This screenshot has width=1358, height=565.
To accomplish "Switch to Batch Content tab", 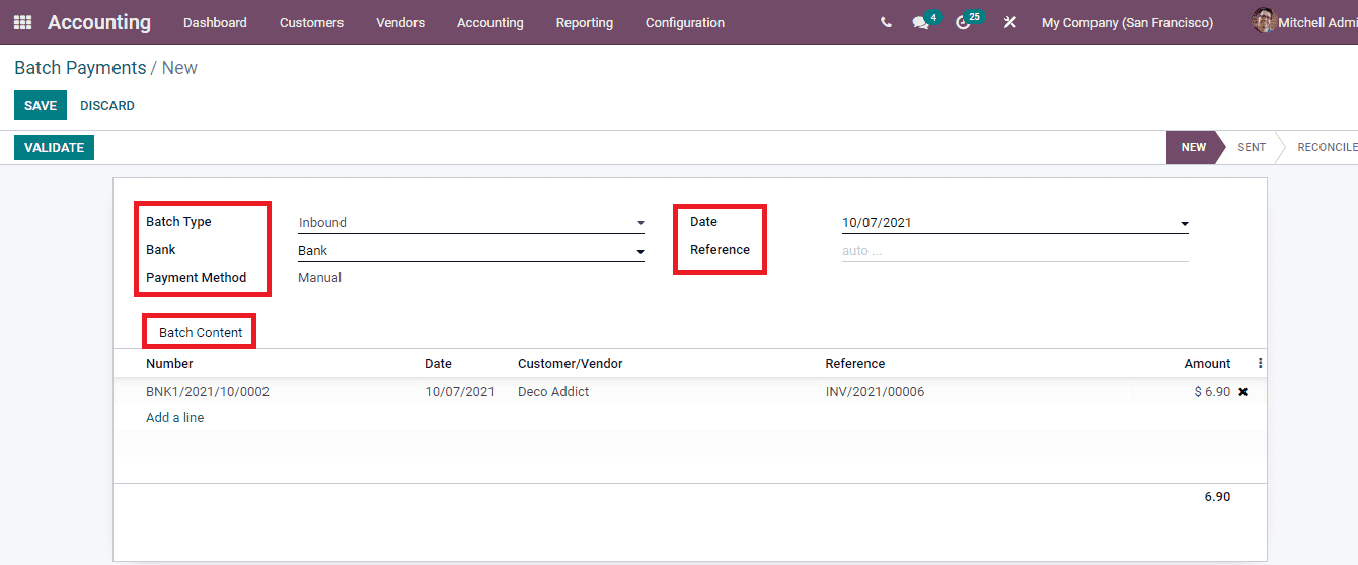I will (200, 332).
